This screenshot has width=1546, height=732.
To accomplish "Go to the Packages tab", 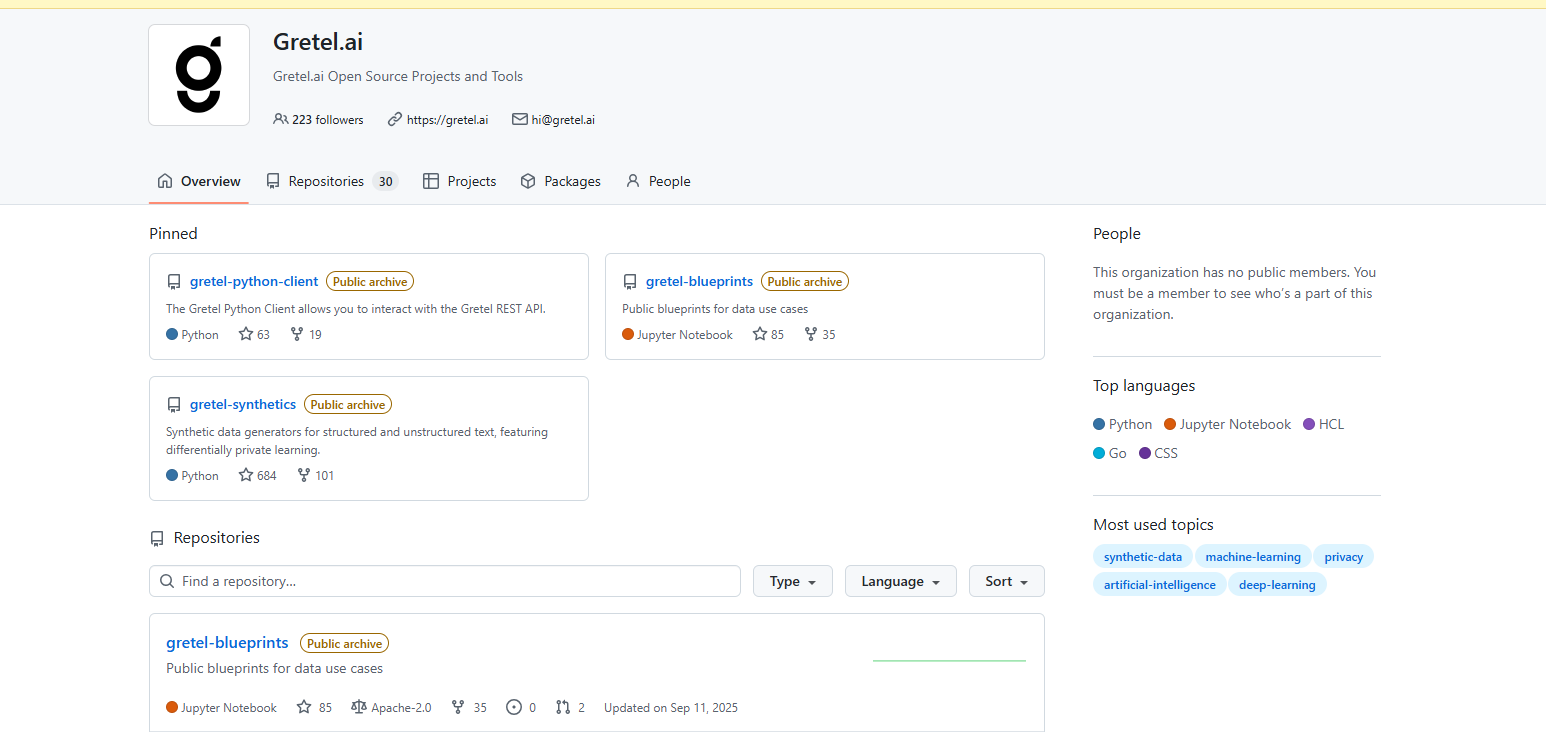I will (x=561, y=181).
